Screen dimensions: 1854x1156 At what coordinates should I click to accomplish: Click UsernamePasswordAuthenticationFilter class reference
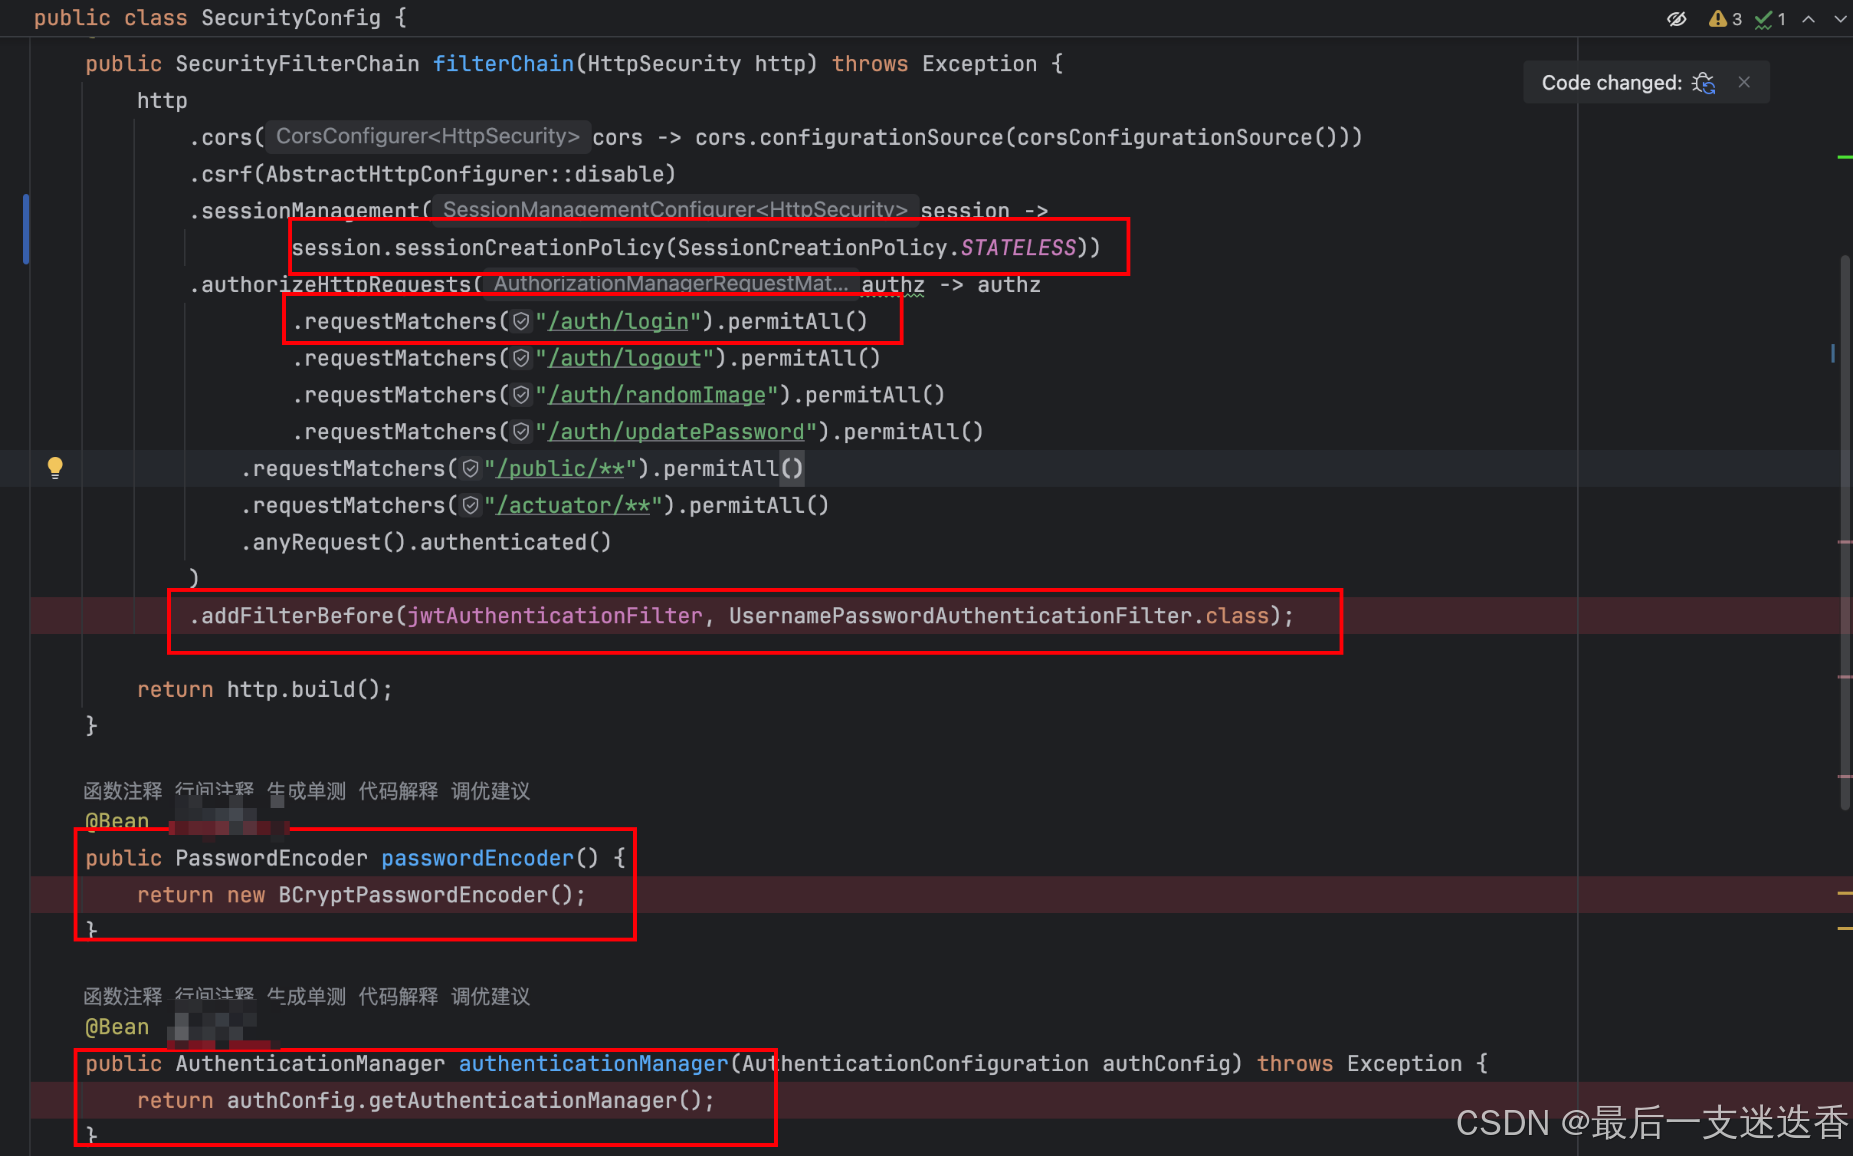tap(960, 616)
